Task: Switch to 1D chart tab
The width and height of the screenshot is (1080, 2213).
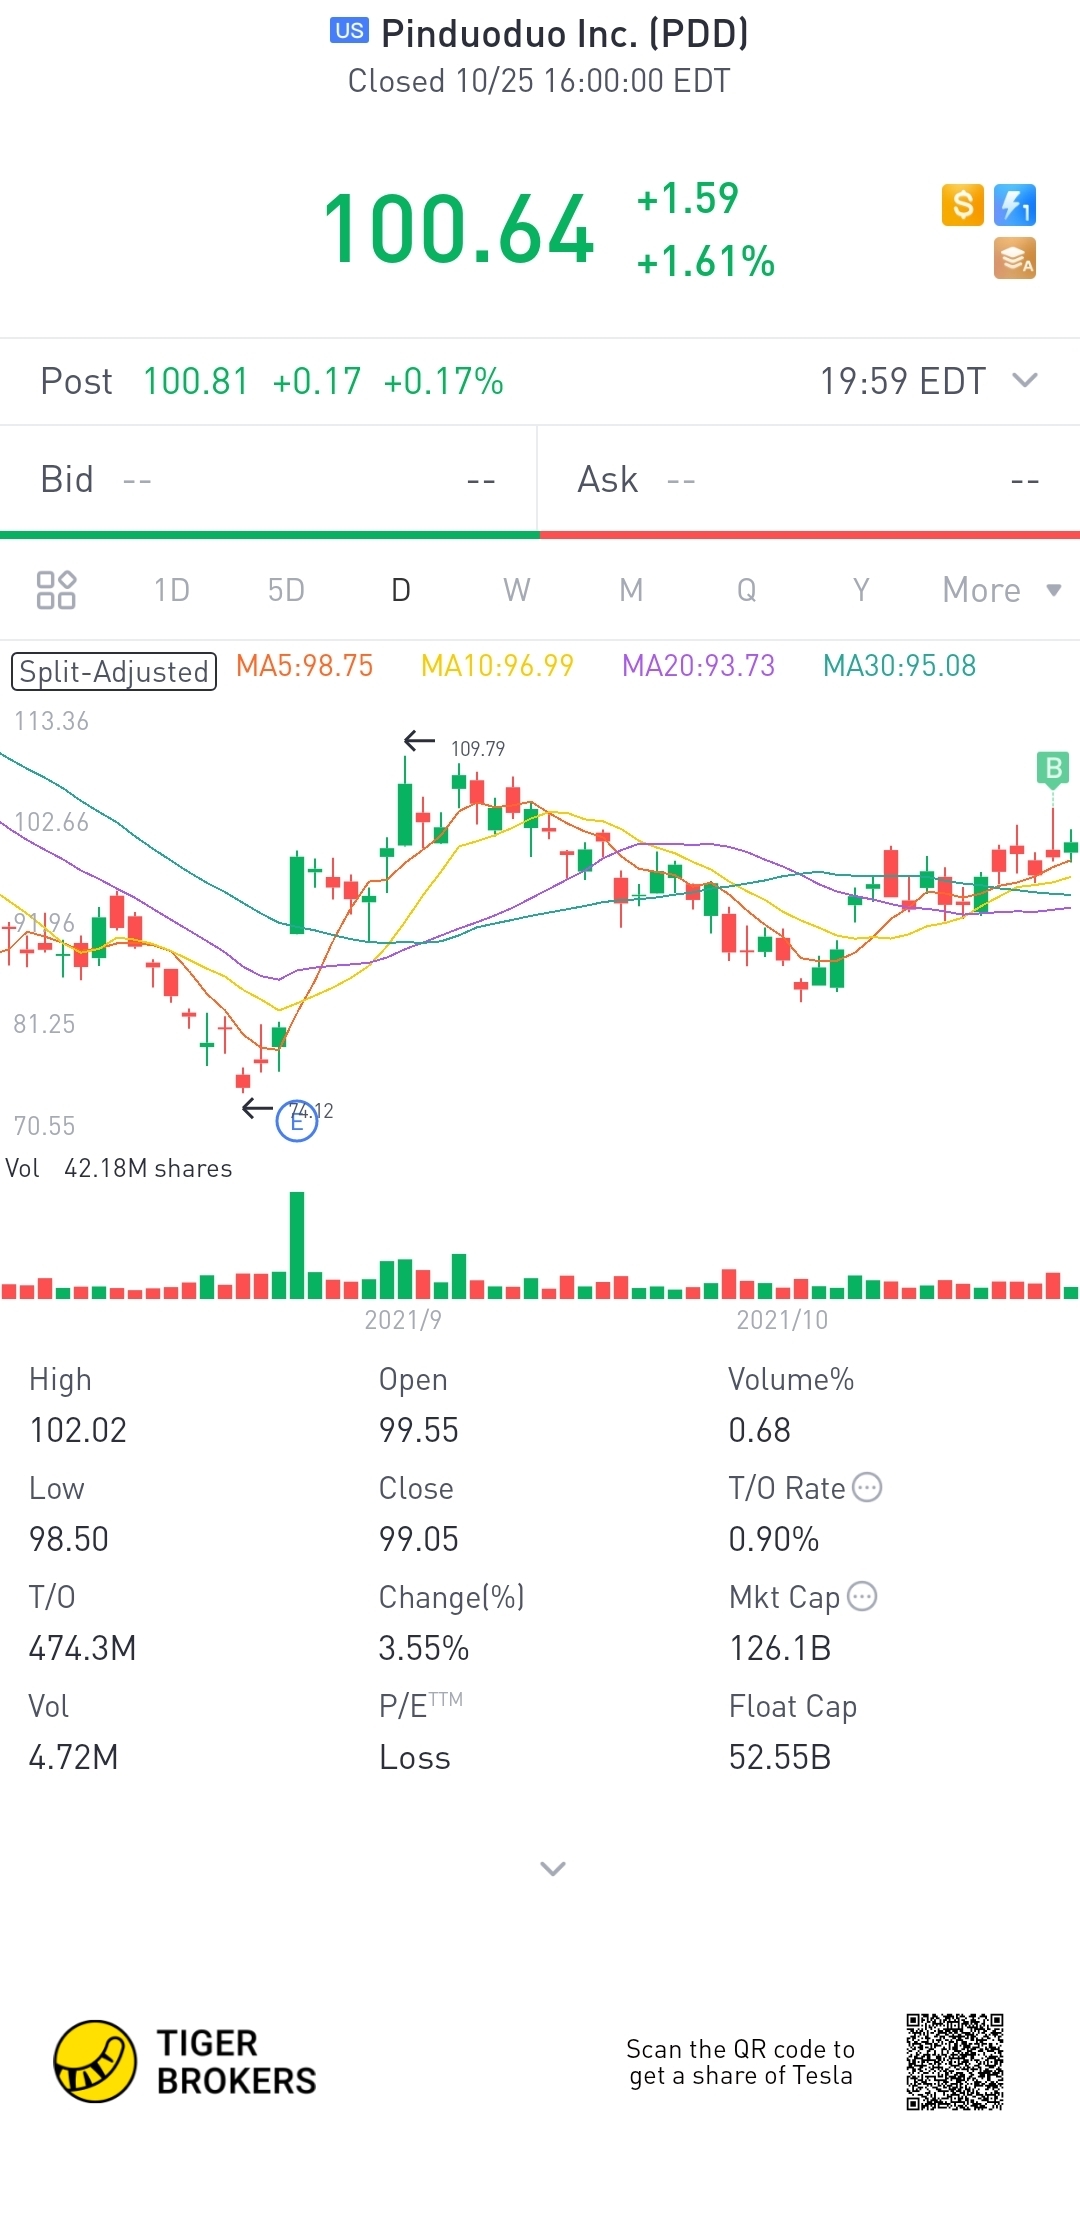Action: [x=171, y=590]
